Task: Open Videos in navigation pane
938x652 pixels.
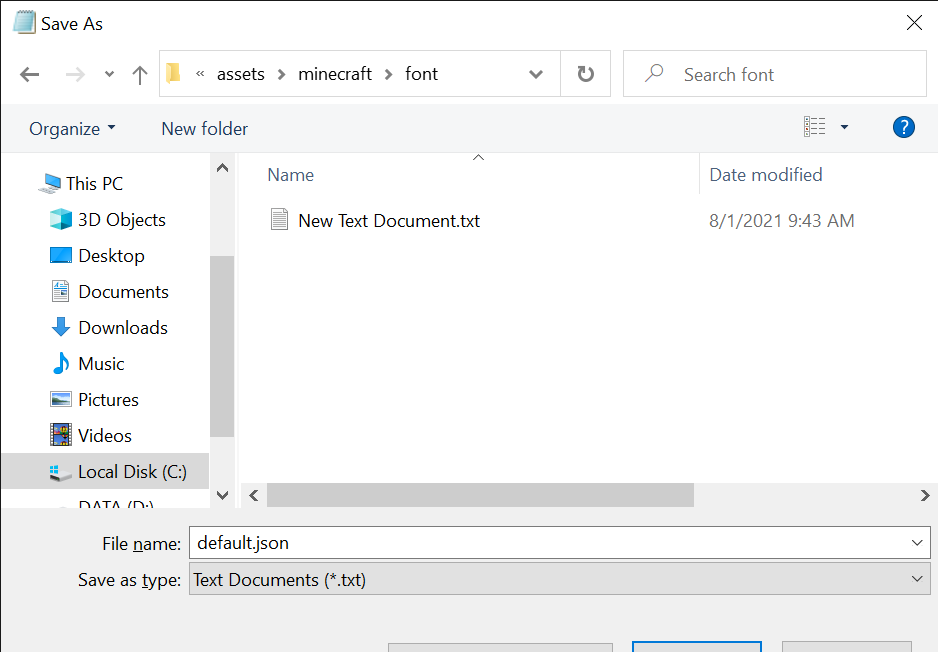Action: point(105,435)
